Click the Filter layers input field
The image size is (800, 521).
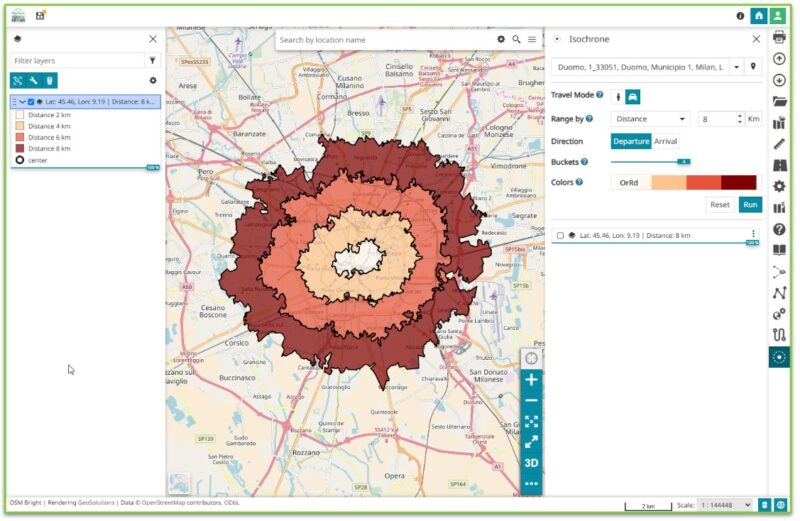pyautogui.click(x=78, y=60)
